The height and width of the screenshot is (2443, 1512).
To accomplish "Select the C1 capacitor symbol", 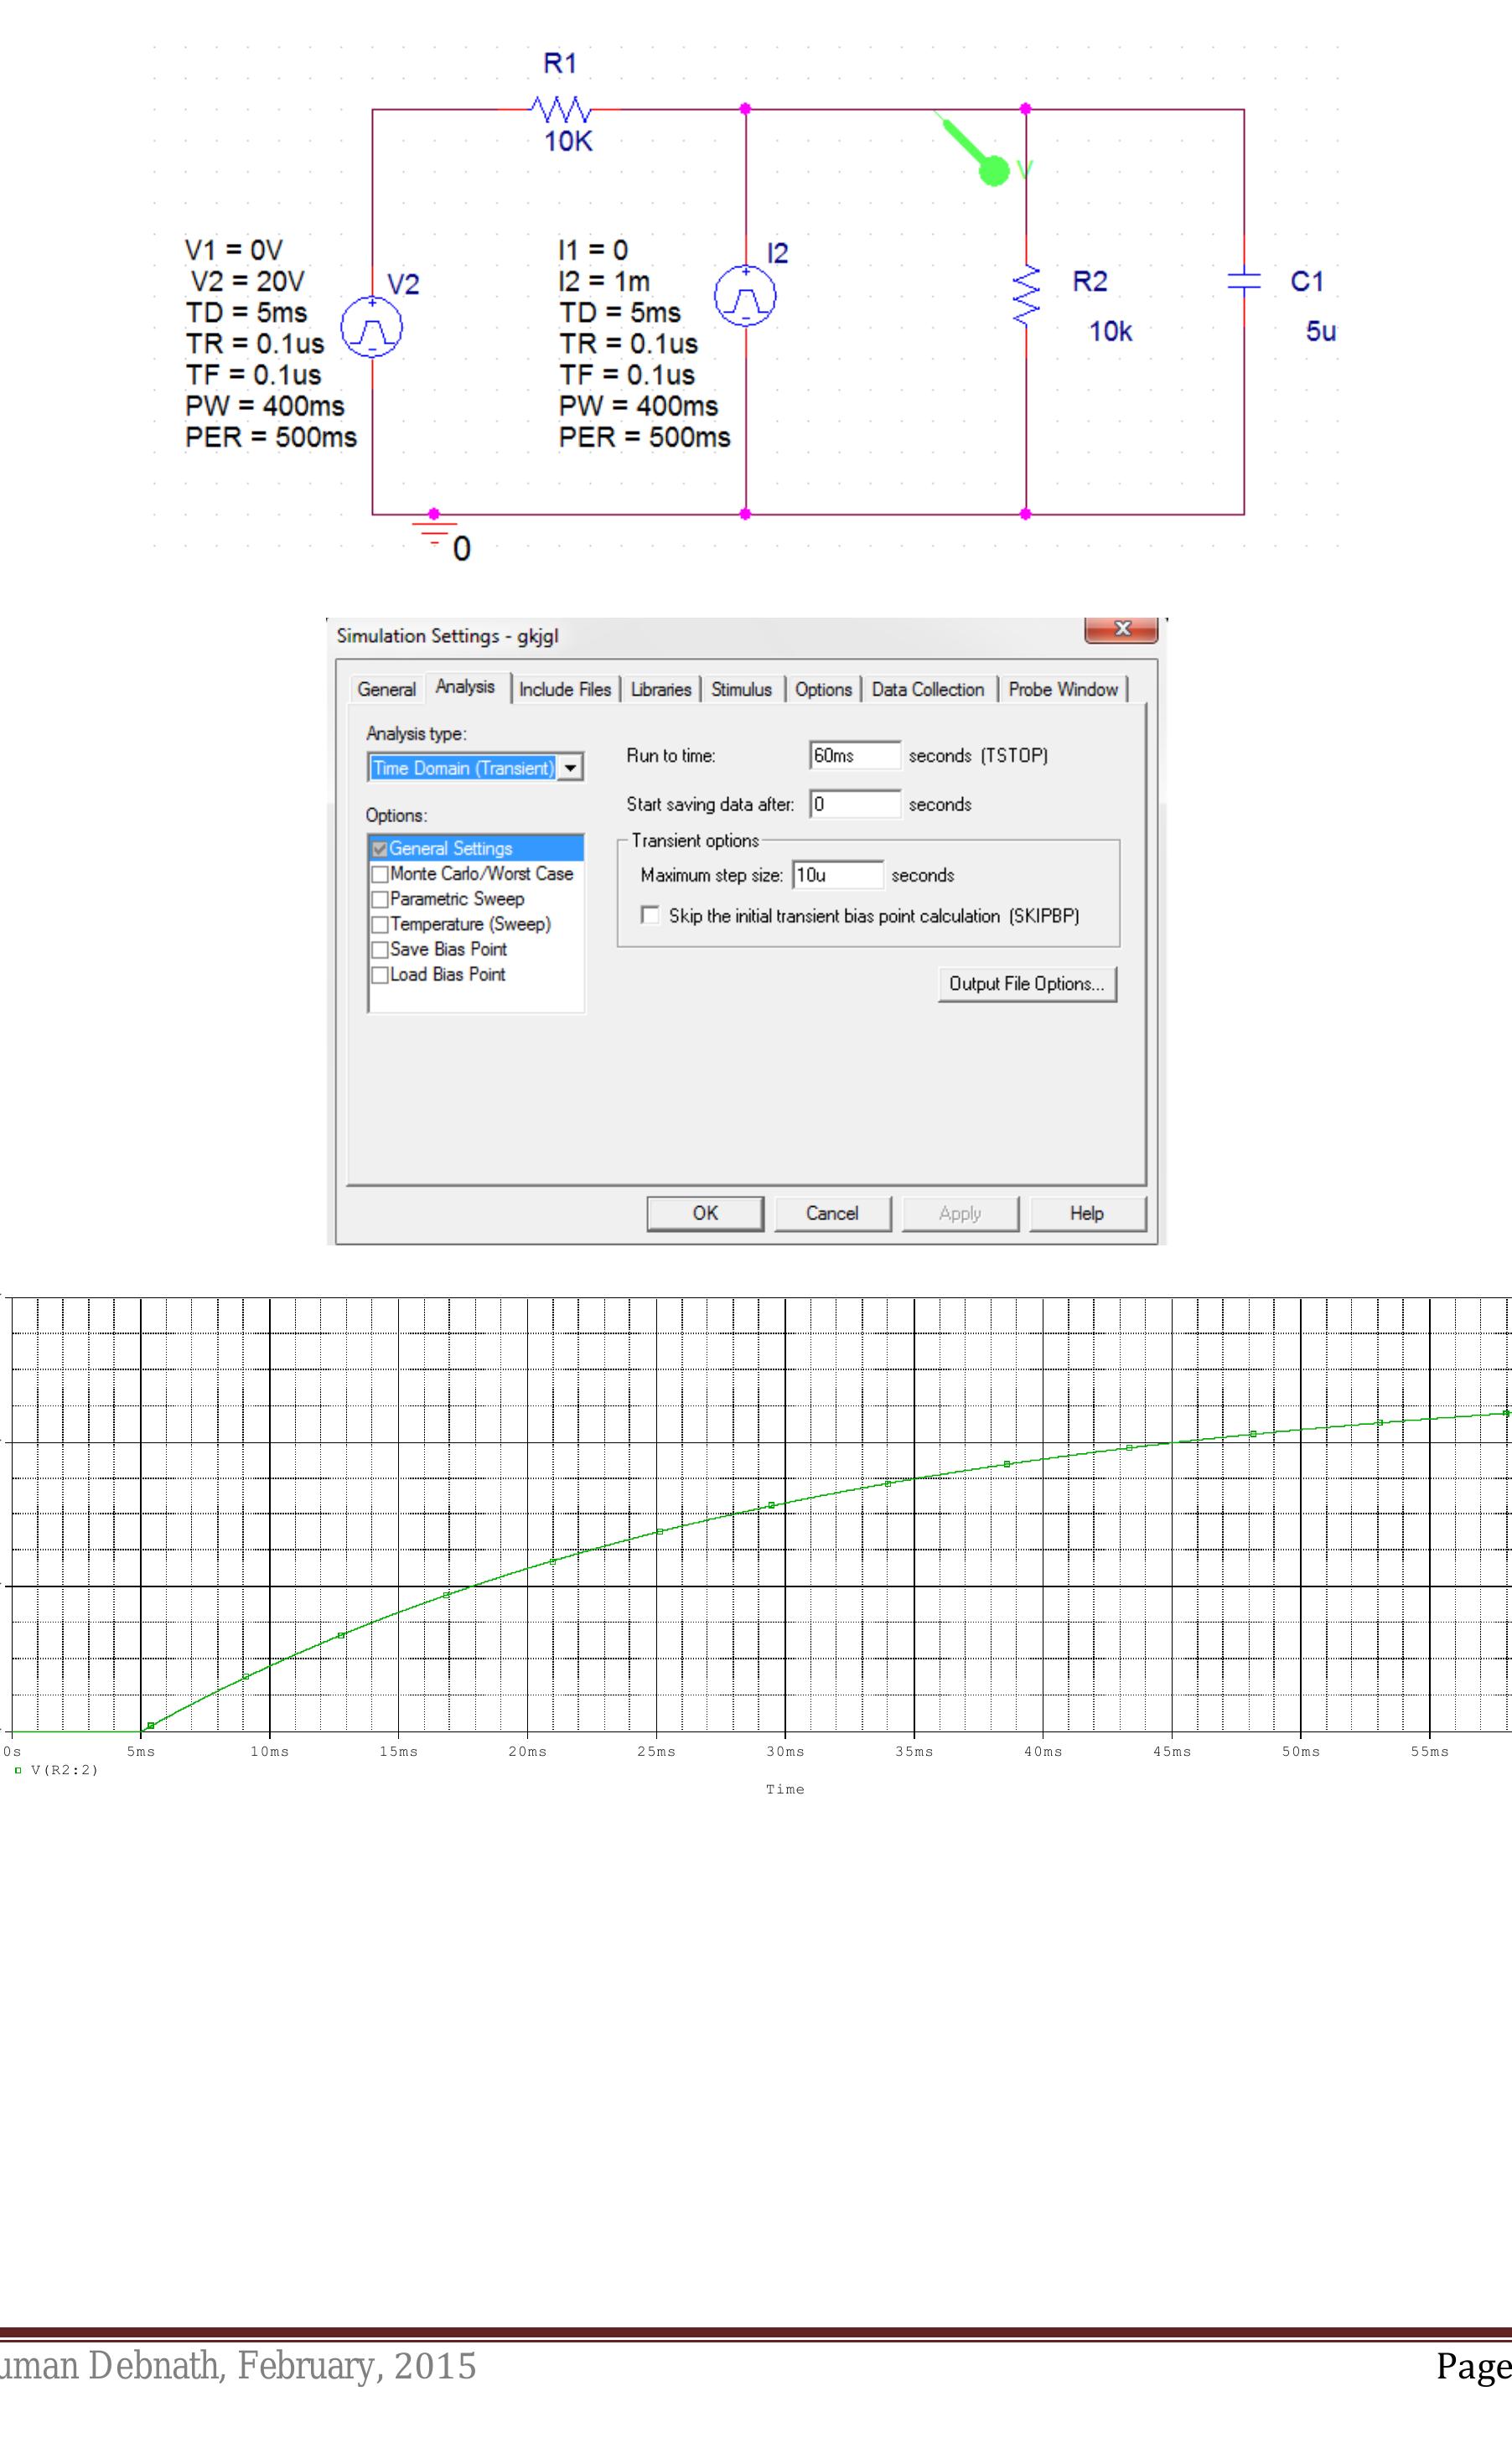I will [x=1244, y=281].
